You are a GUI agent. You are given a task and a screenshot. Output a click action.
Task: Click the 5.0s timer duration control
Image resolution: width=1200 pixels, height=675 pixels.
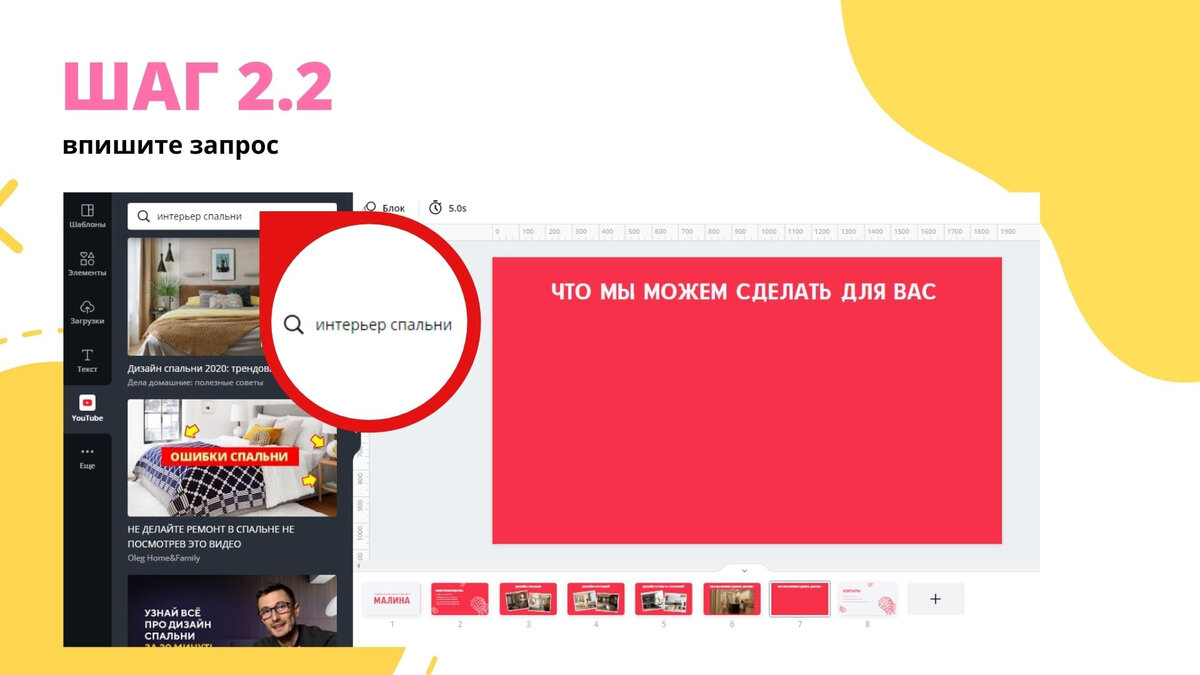(x=447, y=208)
